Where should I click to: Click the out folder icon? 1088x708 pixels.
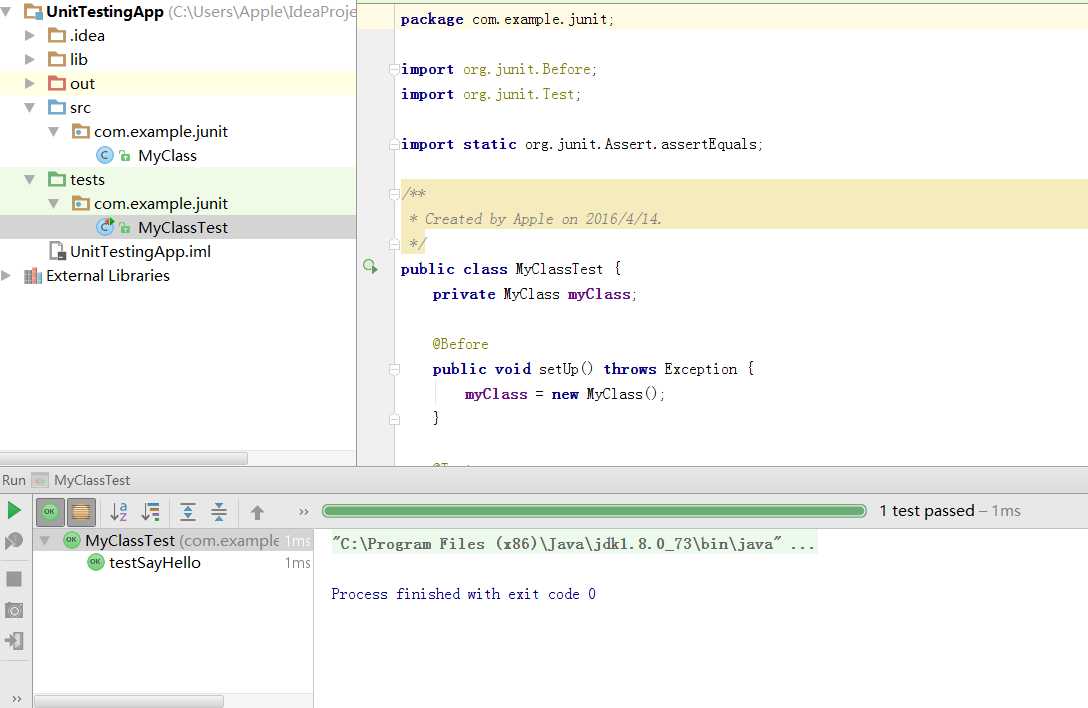(x=57, y=83)
